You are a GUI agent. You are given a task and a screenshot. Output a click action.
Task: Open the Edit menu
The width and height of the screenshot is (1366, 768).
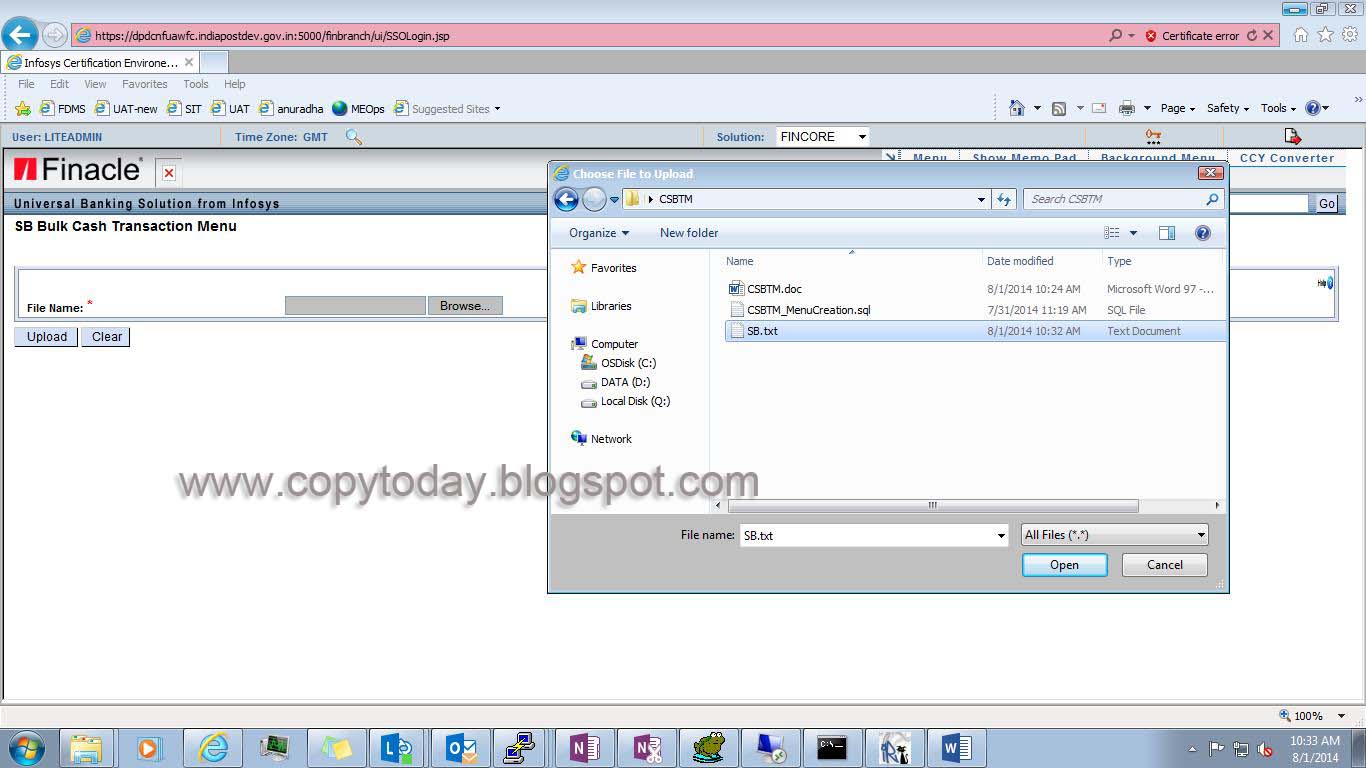(60, 84)
